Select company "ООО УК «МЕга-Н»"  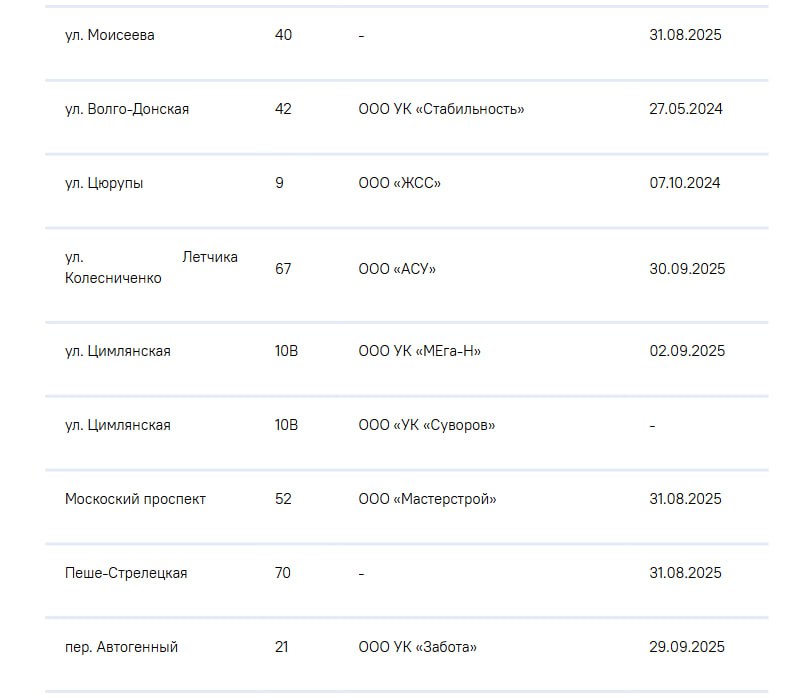tap(419, 351)
